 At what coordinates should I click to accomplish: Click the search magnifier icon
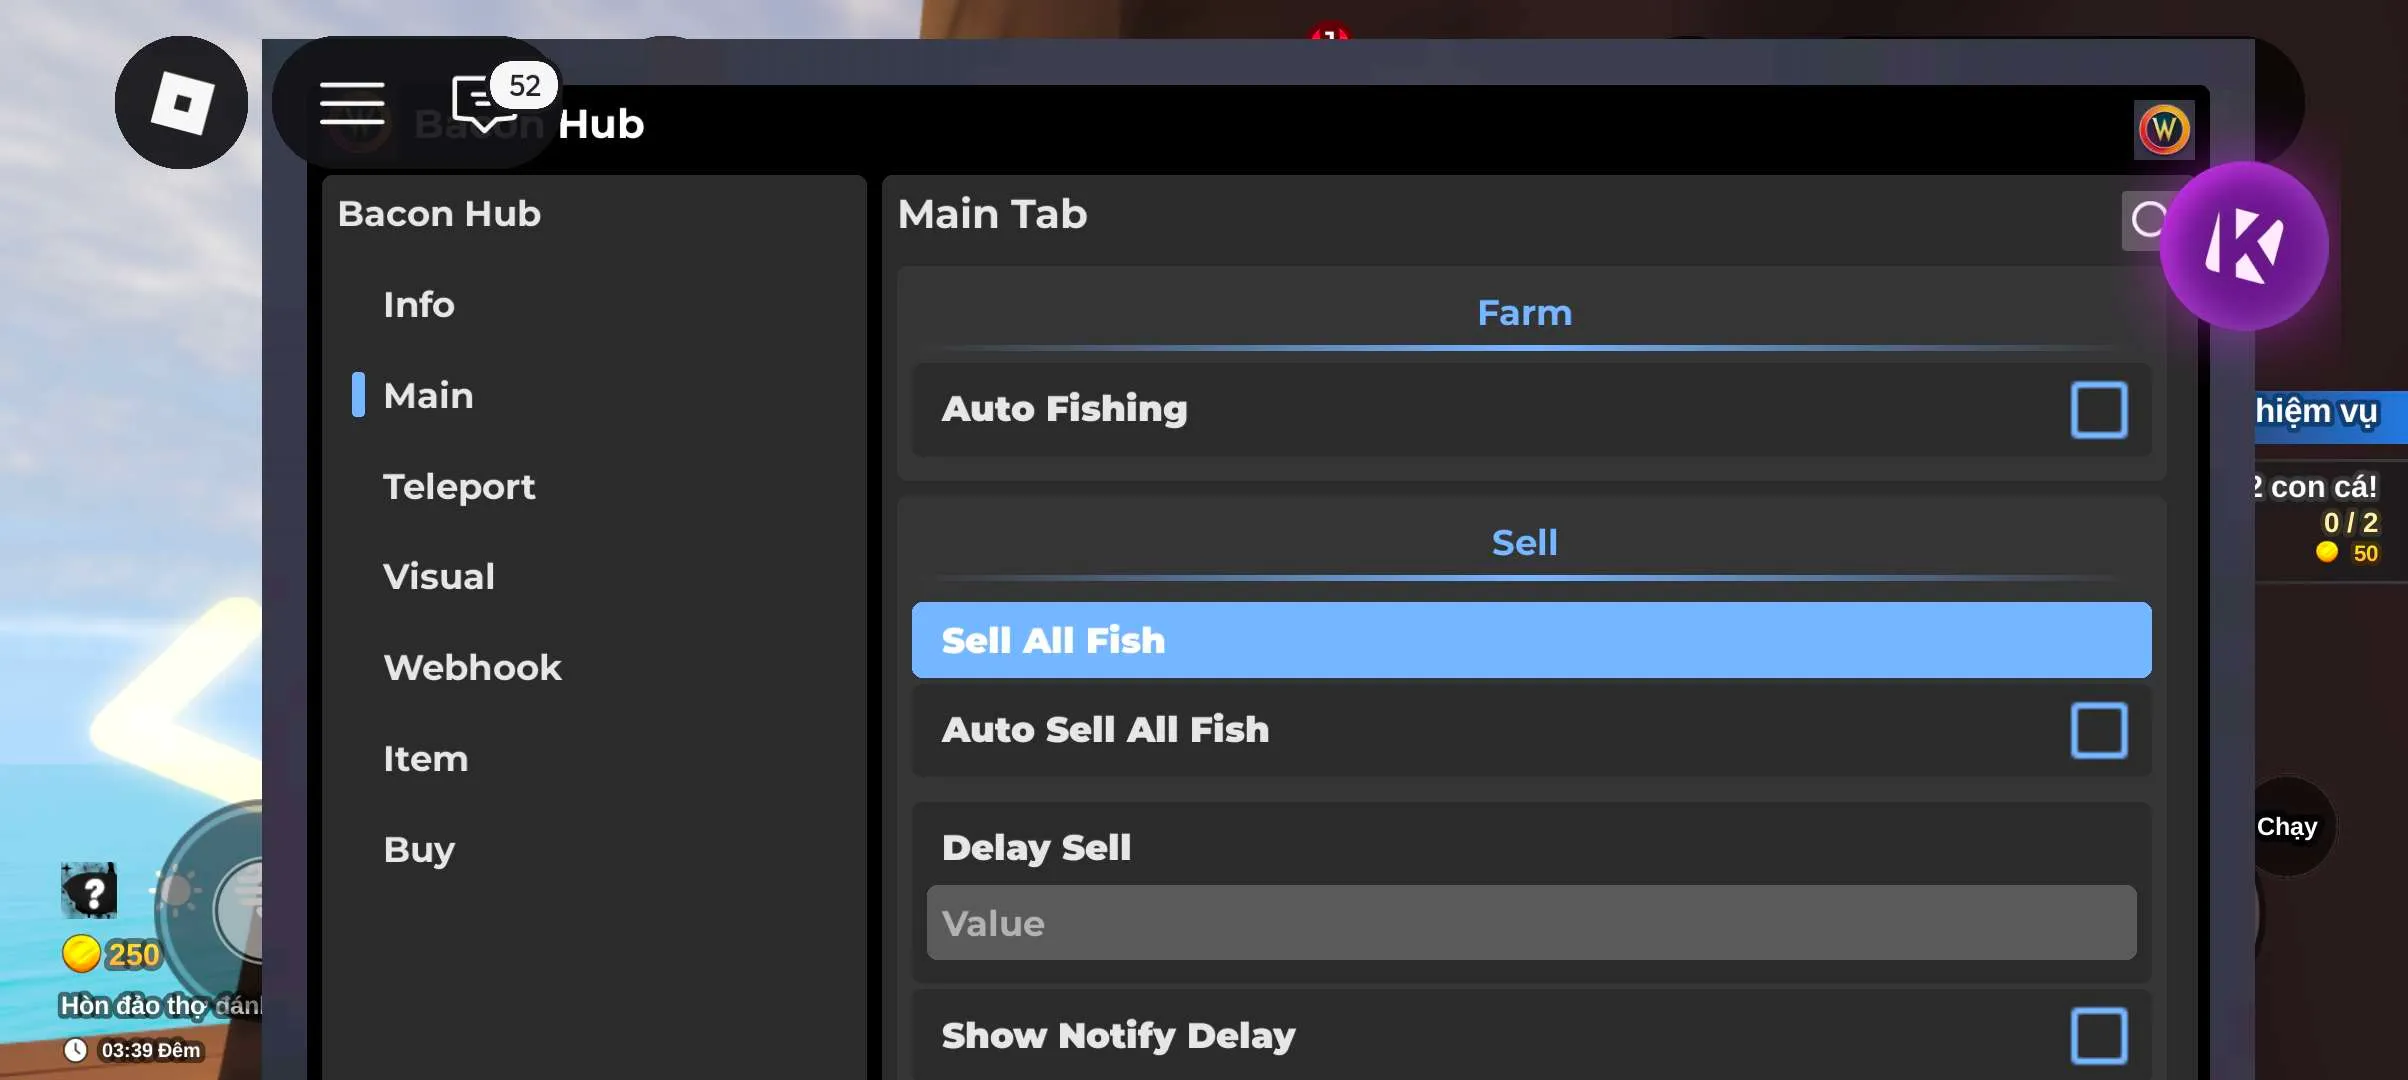point(2145,220)
